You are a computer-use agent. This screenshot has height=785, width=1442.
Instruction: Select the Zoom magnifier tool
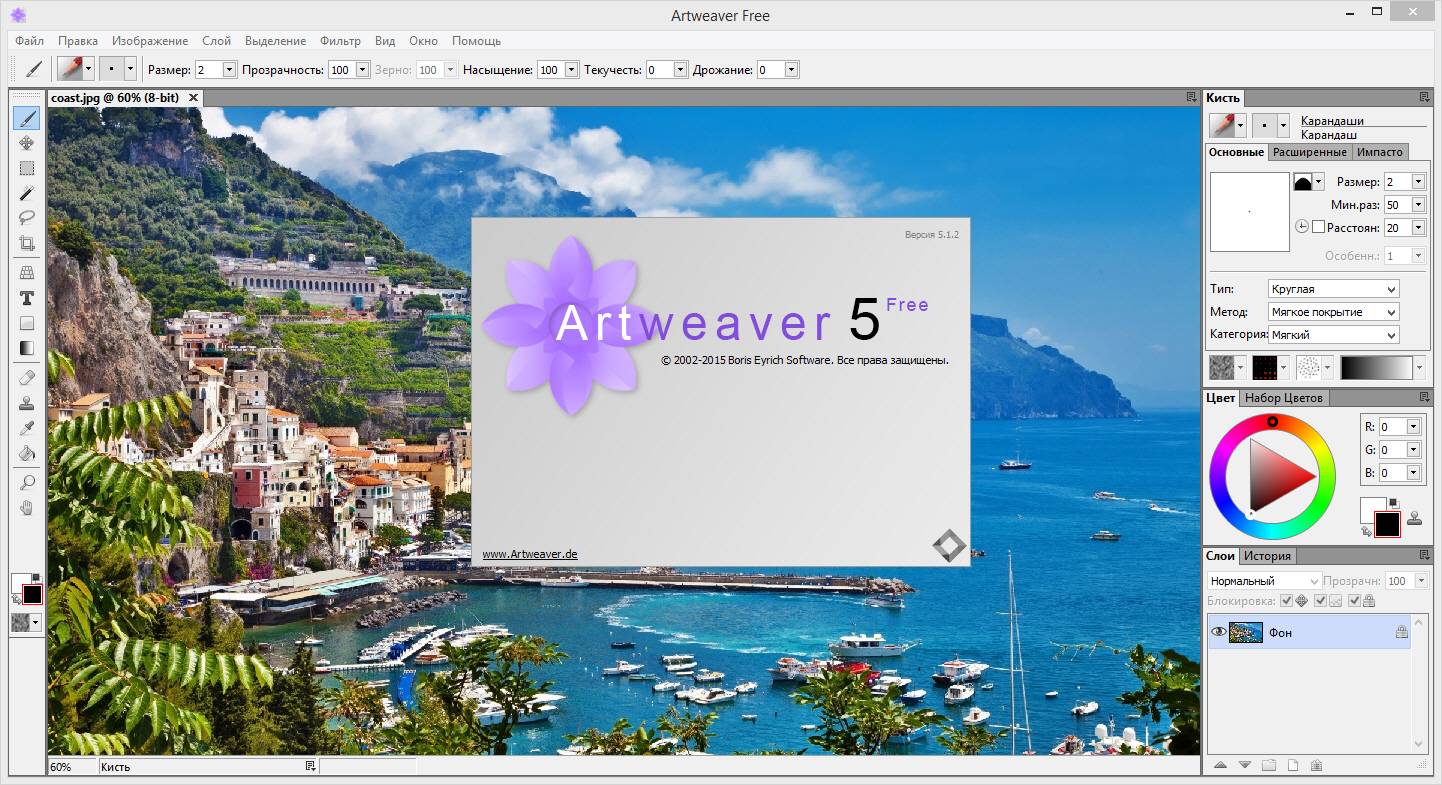click(27, 482)
